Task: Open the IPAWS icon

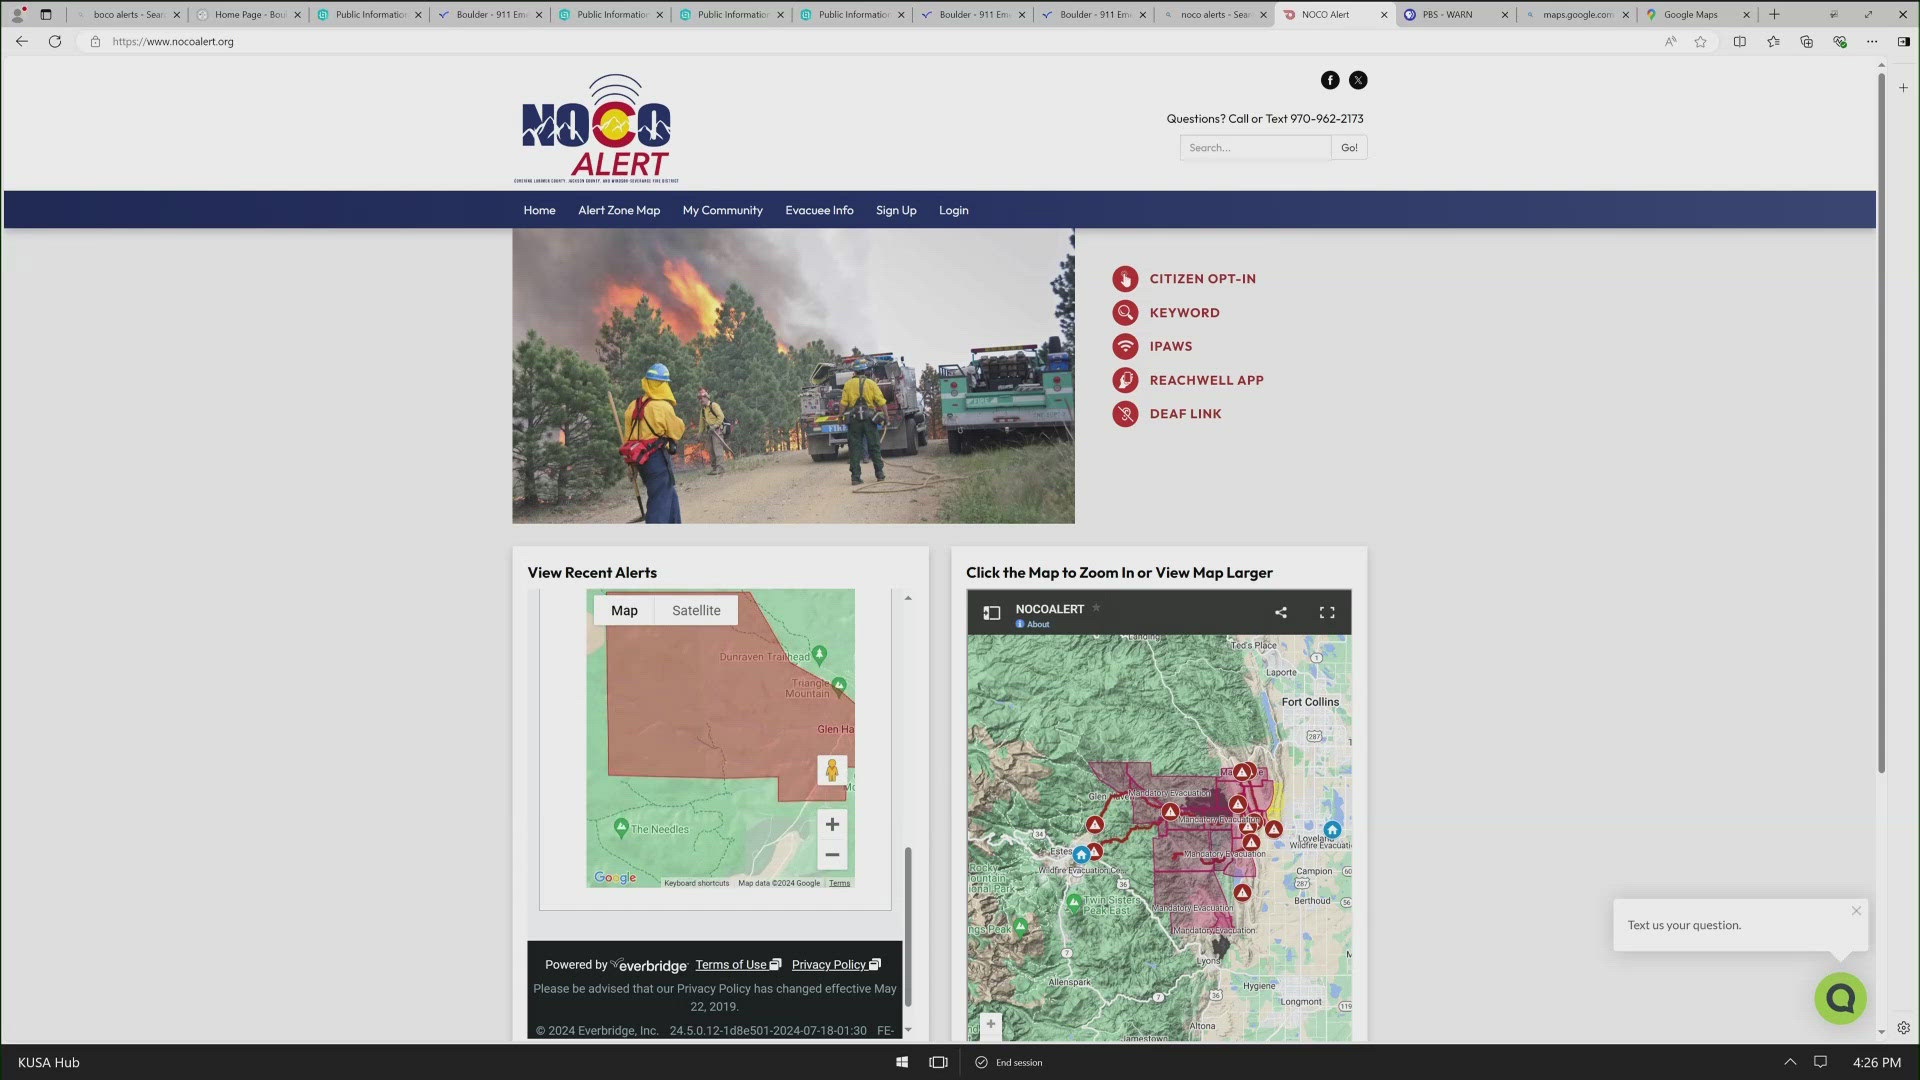Action: coord(1125,346)
